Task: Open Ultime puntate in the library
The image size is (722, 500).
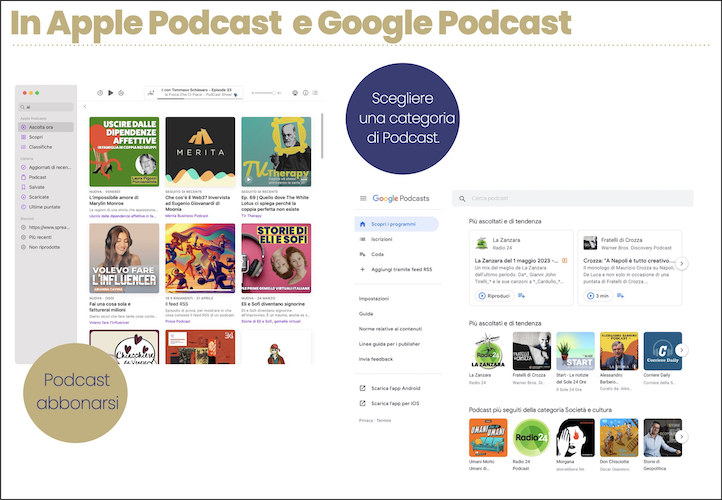Action: [46, 207]
